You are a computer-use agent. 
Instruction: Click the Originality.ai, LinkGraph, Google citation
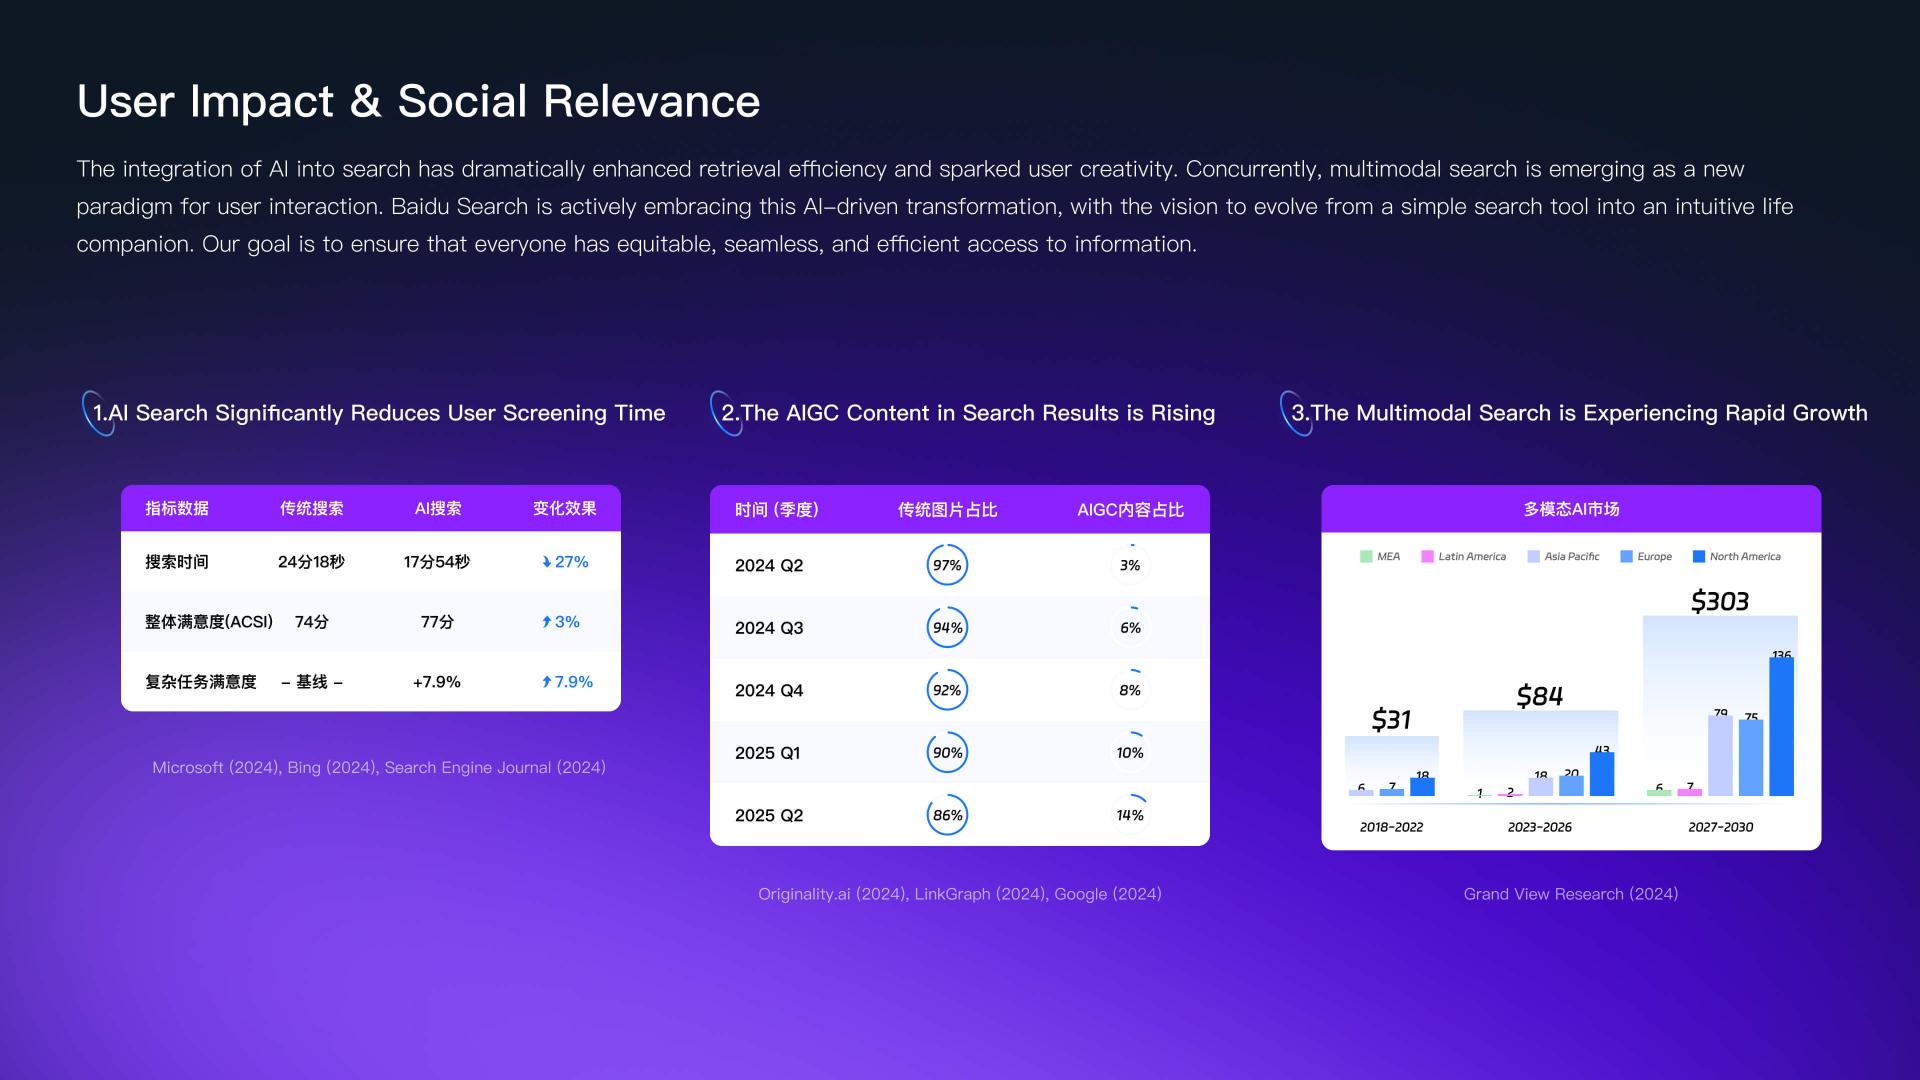tap(960, 894)
